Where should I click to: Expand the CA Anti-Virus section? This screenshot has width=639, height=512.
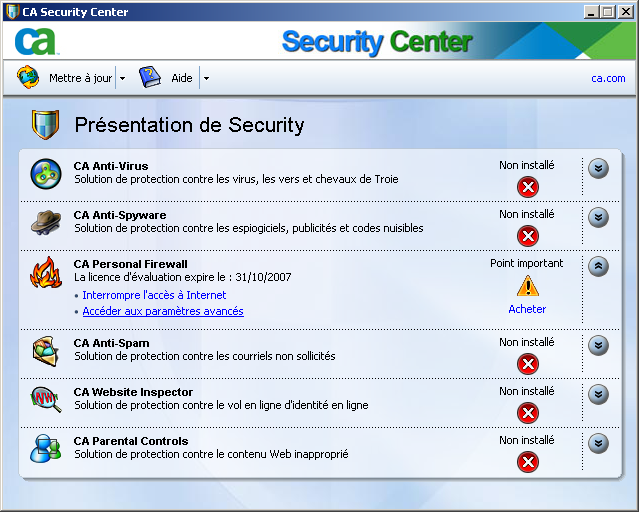coord(598,168)
